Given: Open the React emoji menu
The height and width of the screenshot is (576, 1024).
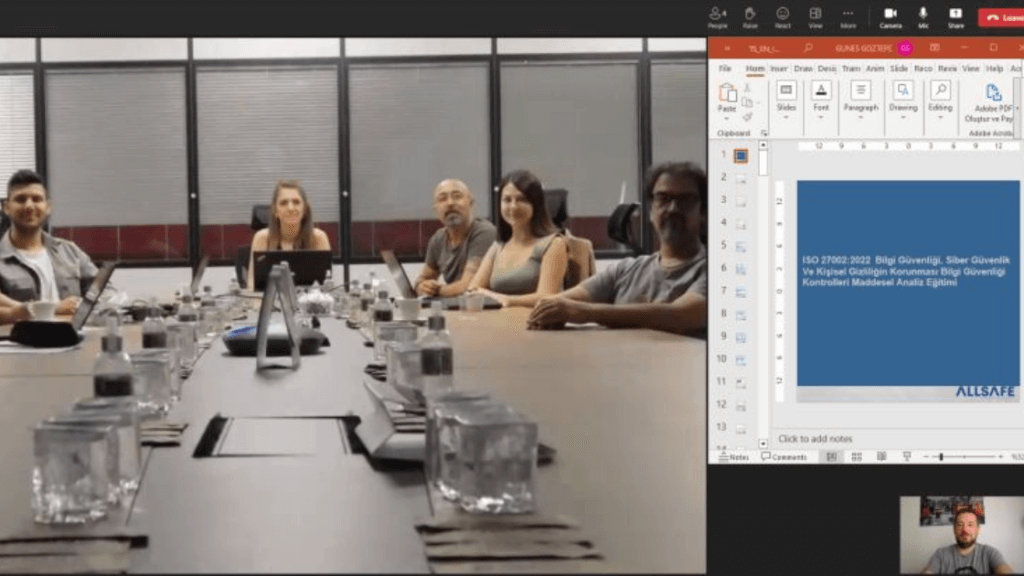Looking at the screenshot, I should point(782,16).
